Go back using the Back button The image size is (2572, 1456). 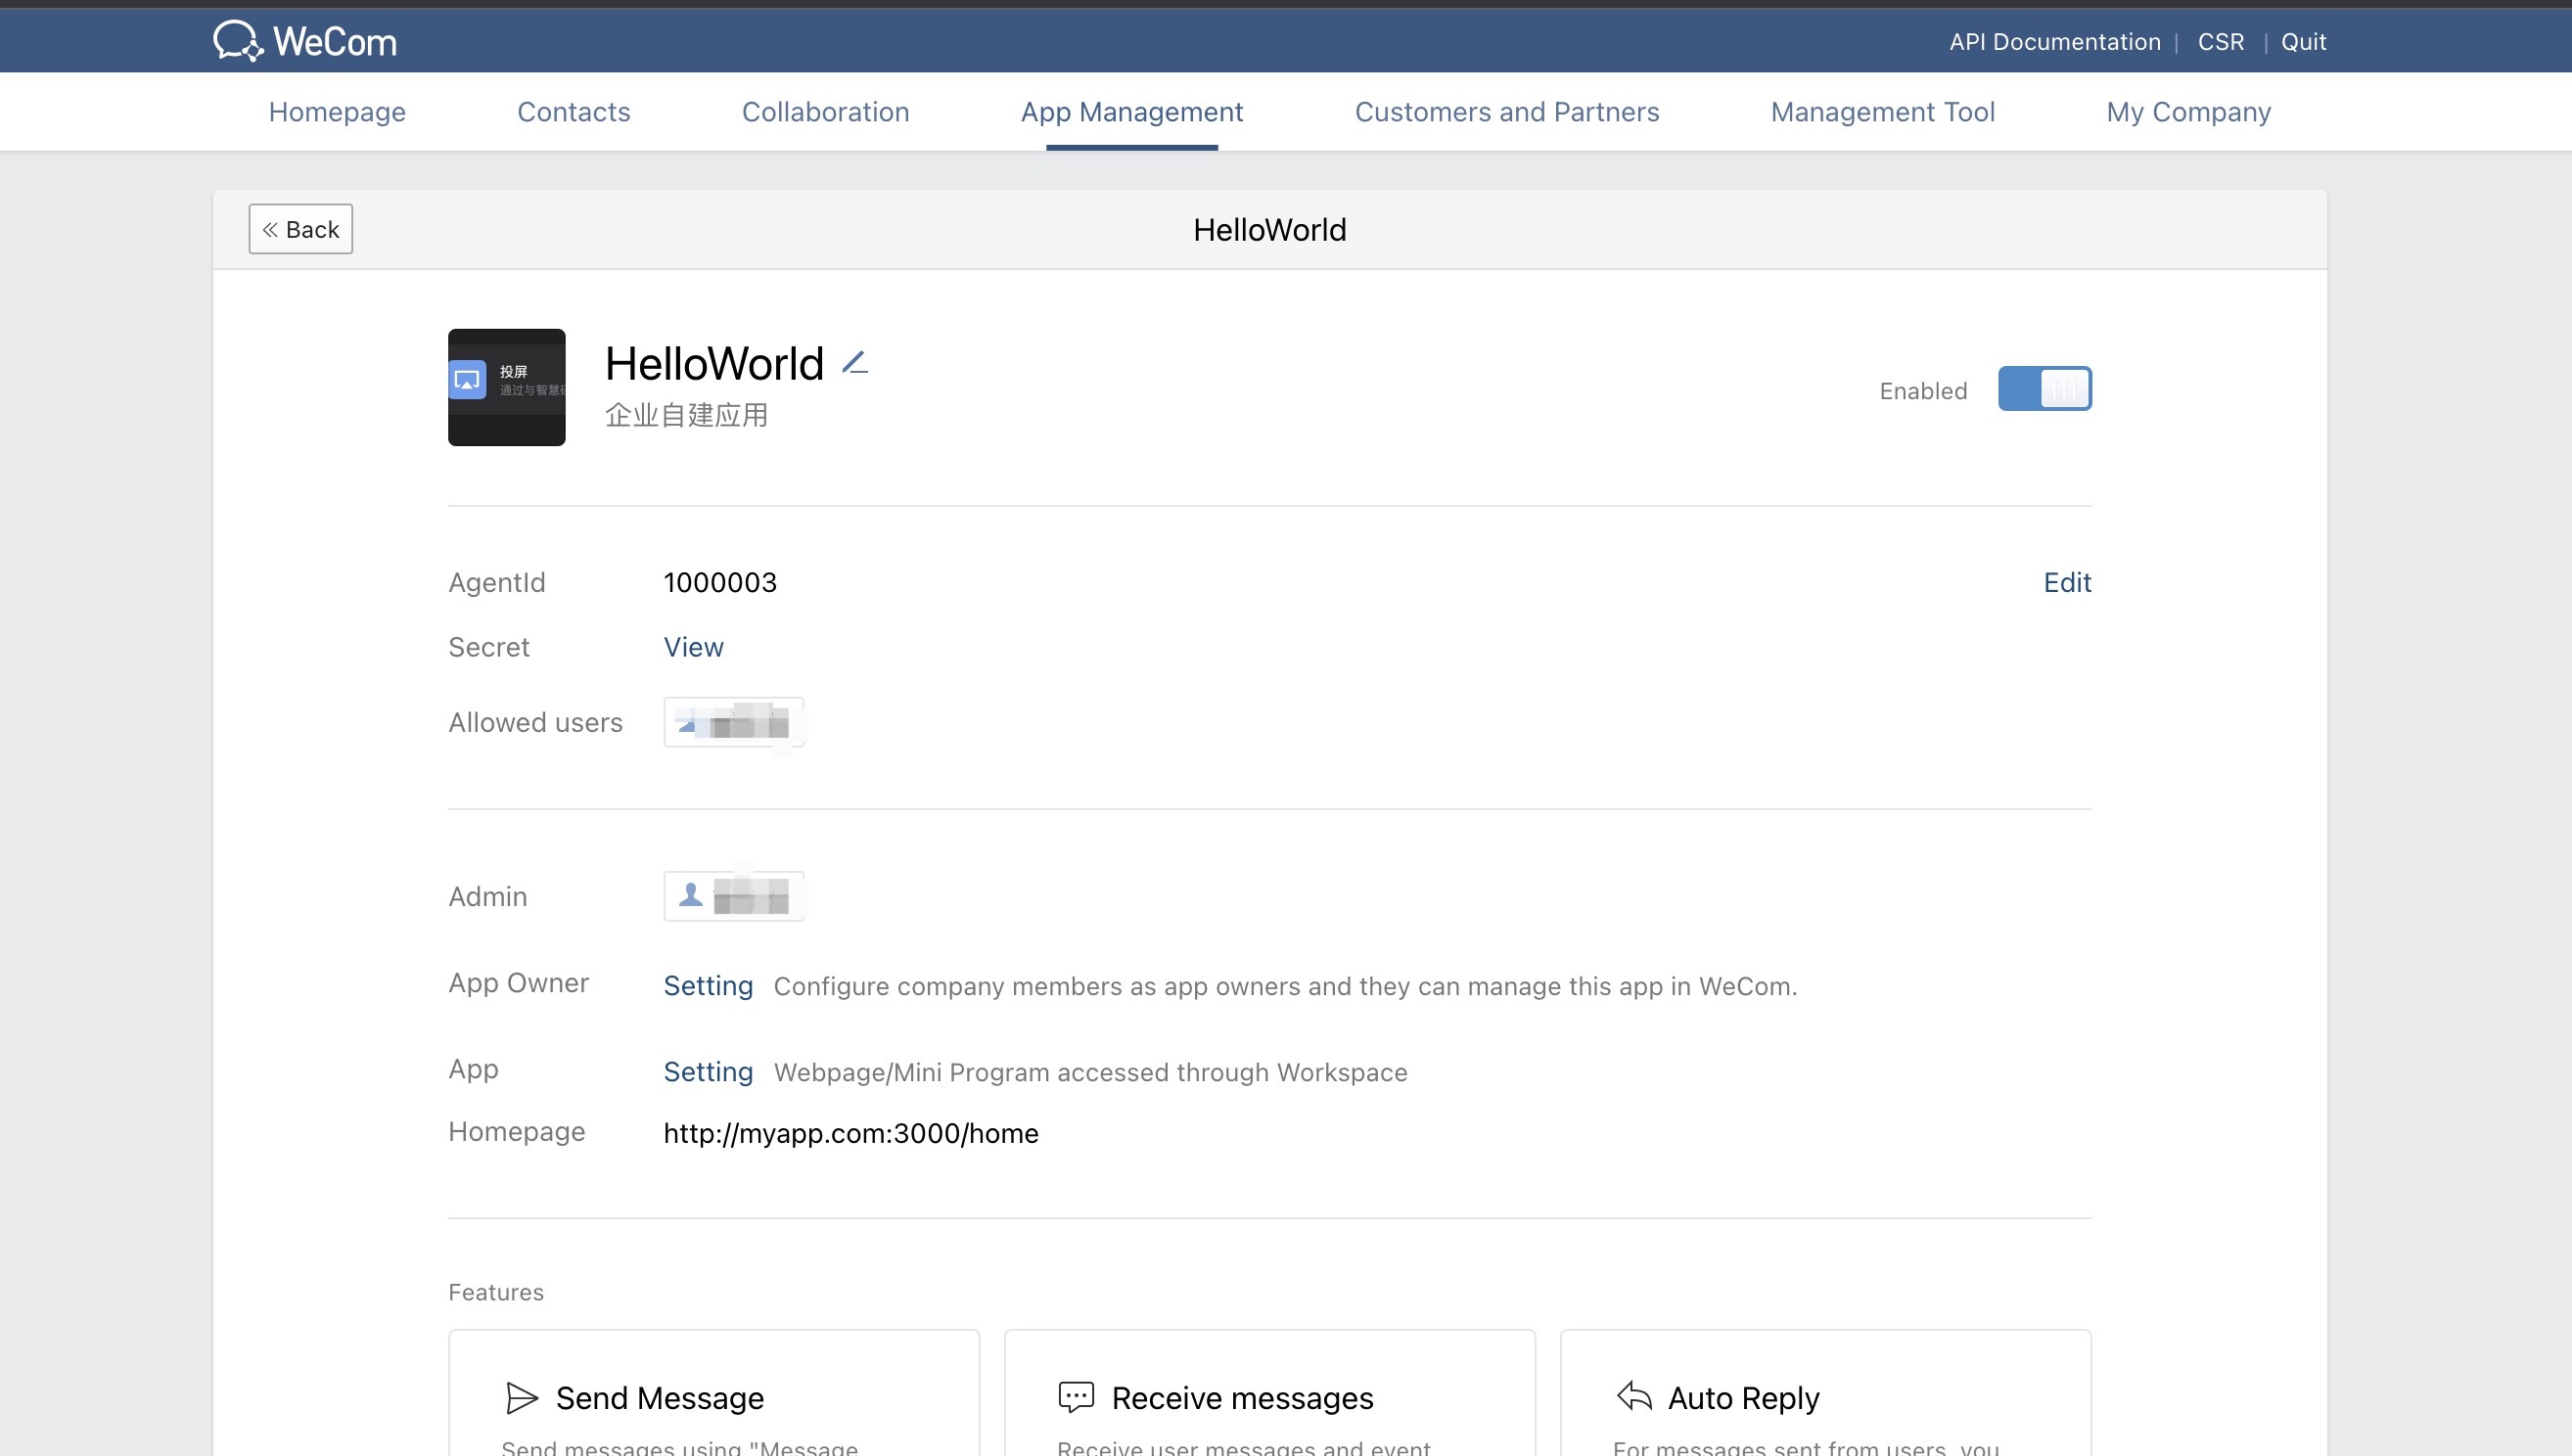click(x=300, y=230)
